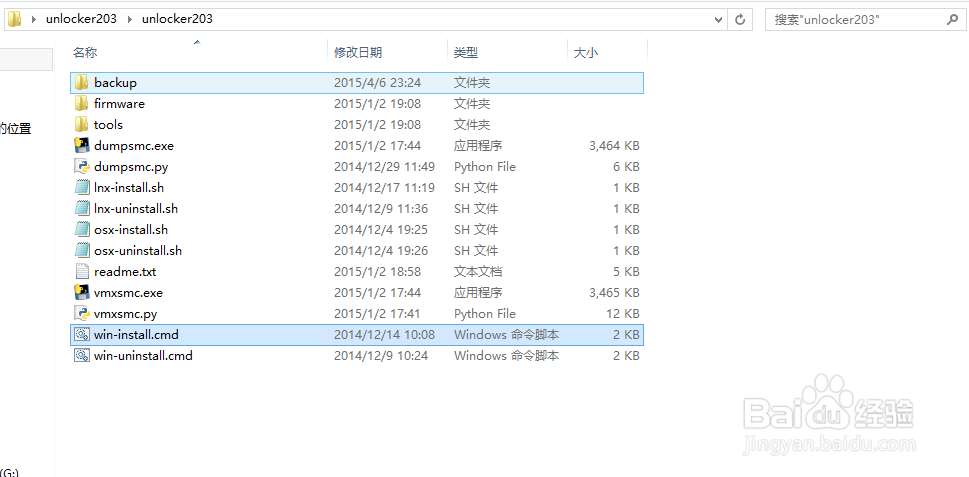The height and width of the screenshot is (477, 969).
Task: Click the win-install.cmd script icon
Action: 82,334
